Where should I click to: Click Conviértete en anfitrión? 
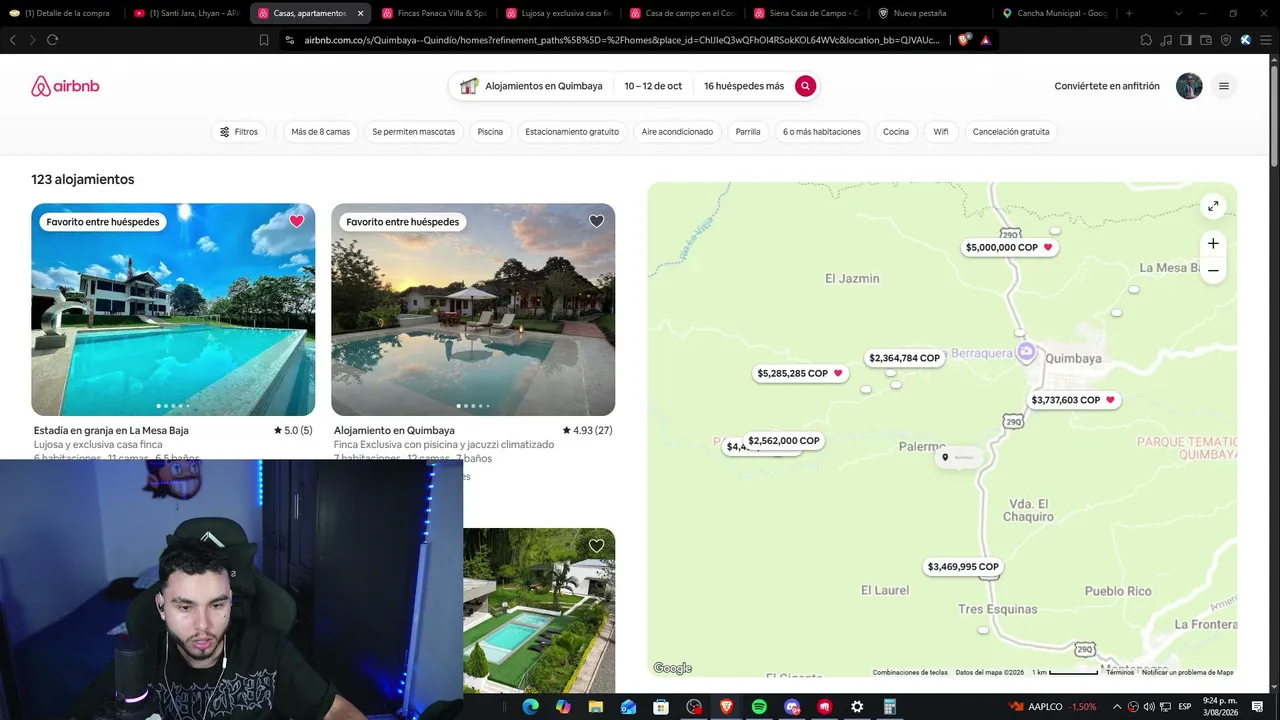click(x=1107, y=86)
